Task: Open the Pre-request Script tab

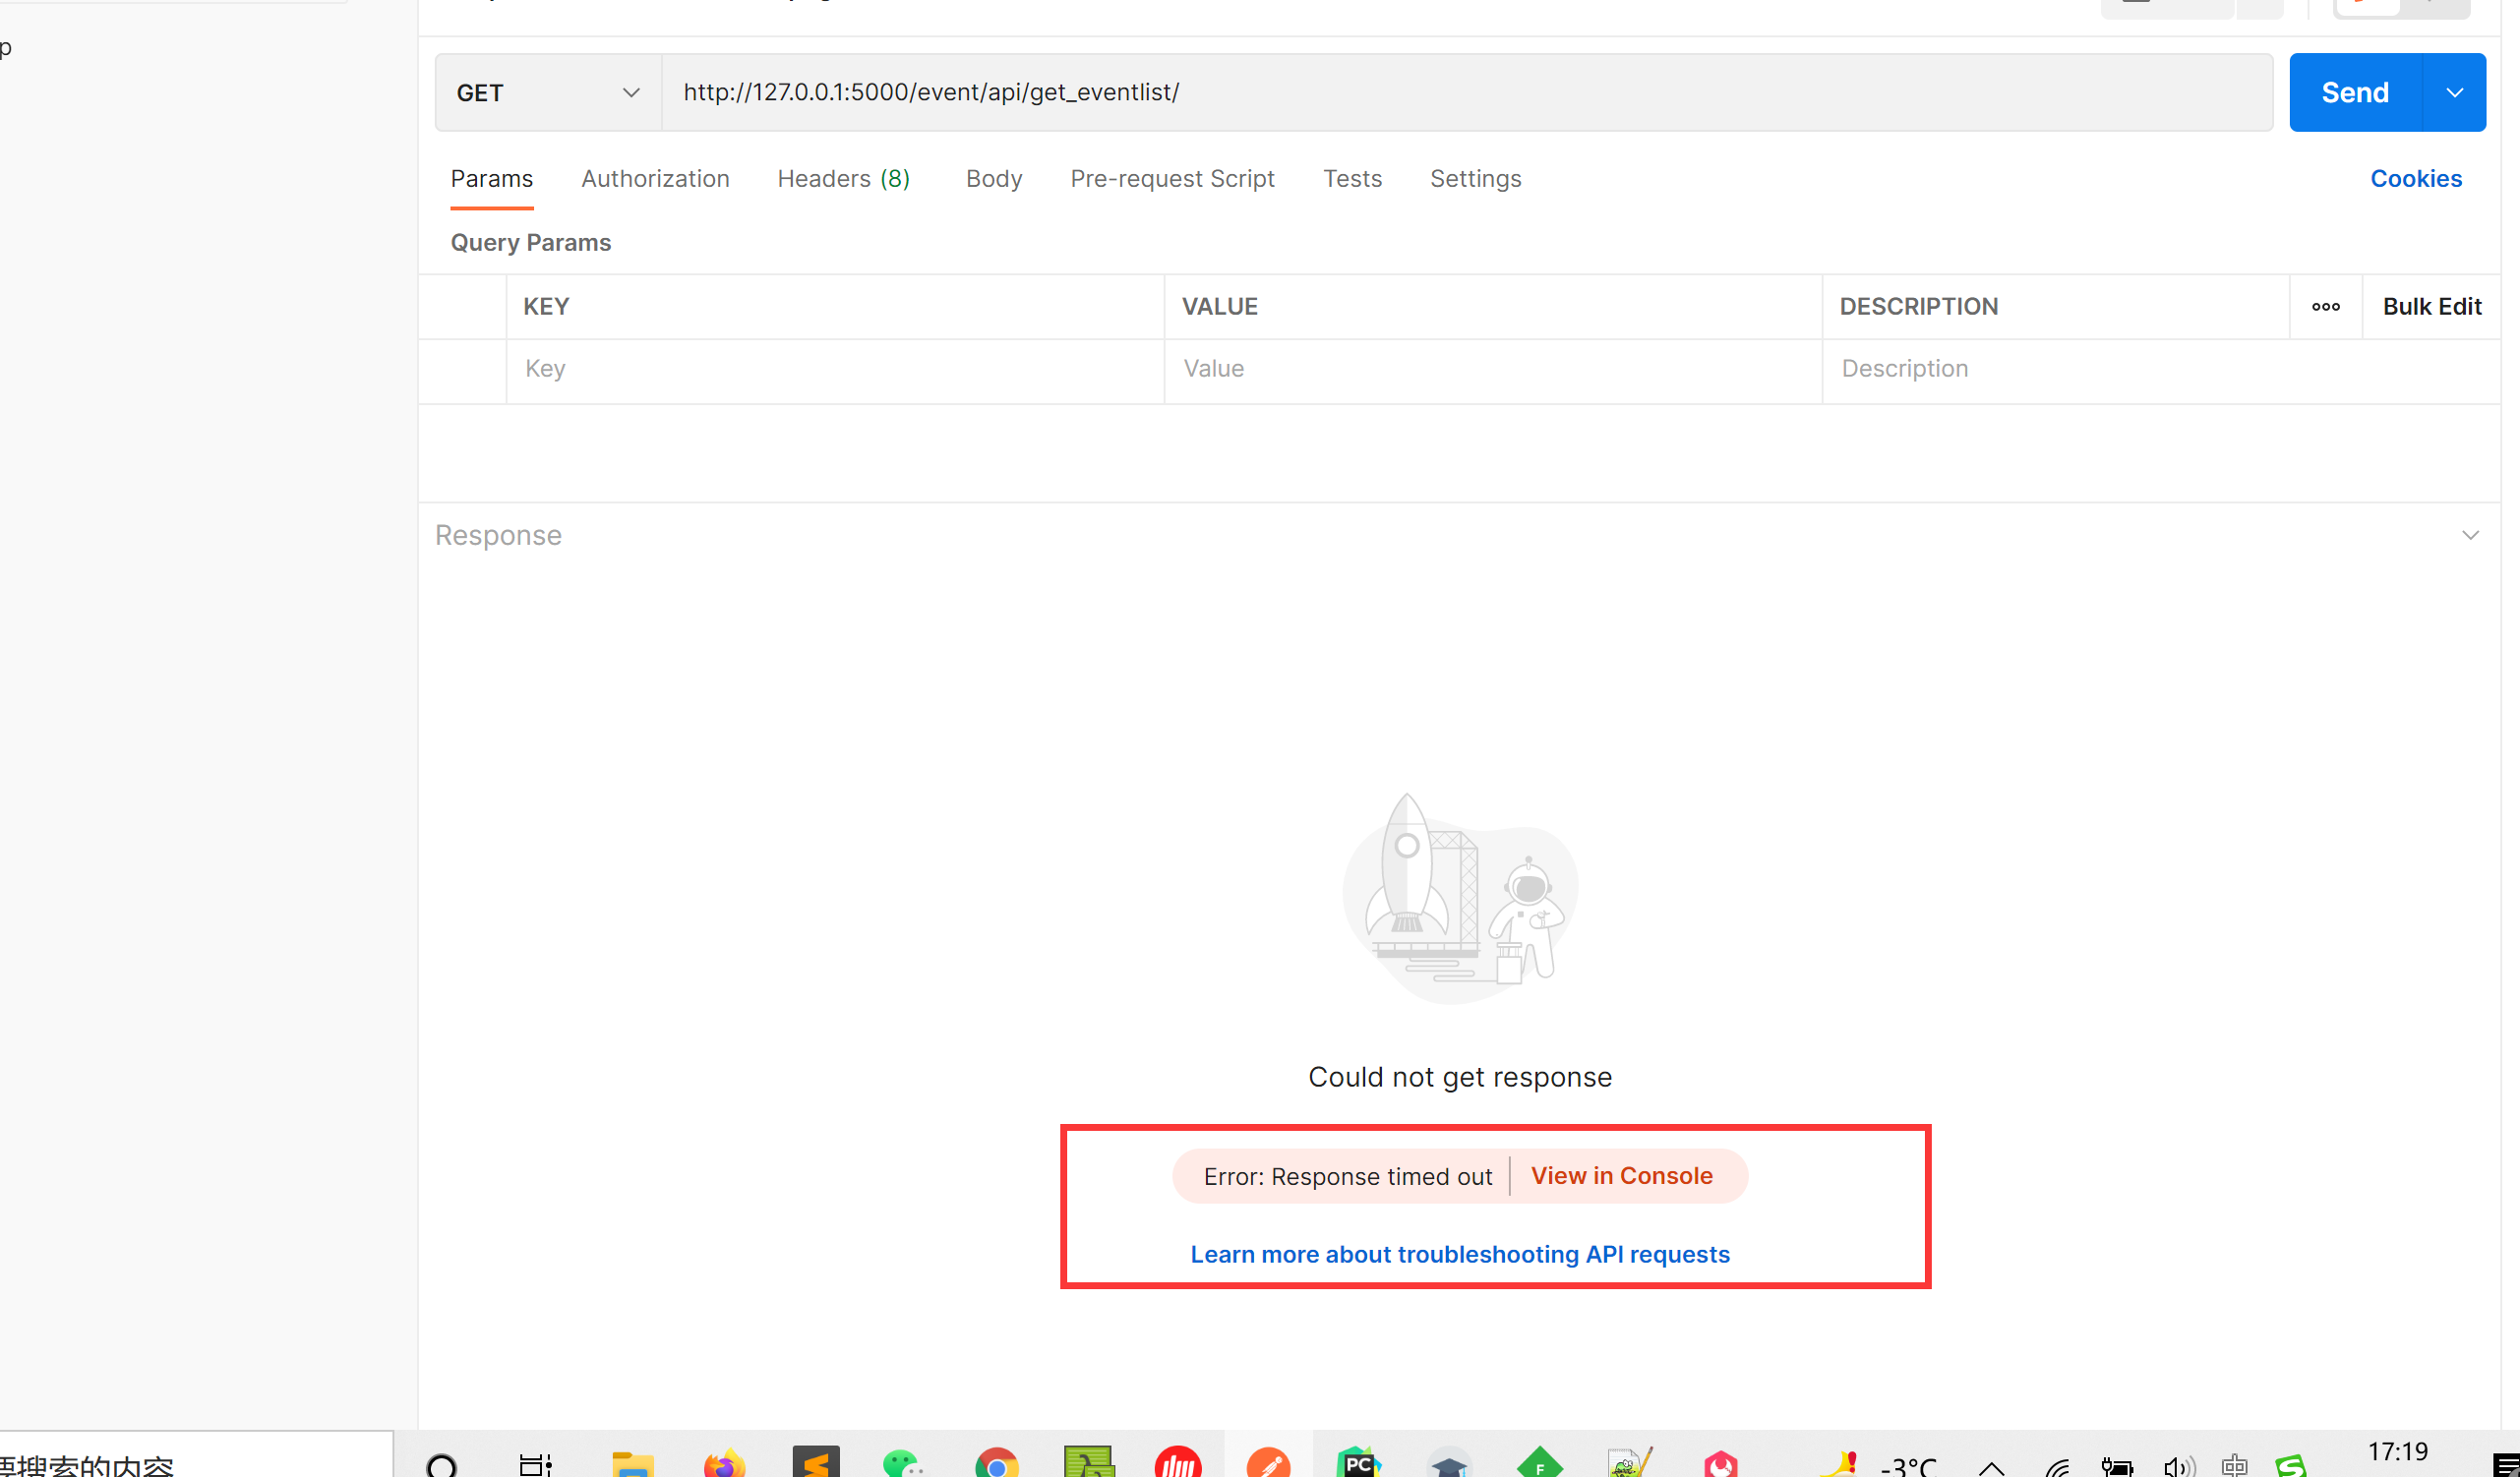Action: [x=1172, y=178]
